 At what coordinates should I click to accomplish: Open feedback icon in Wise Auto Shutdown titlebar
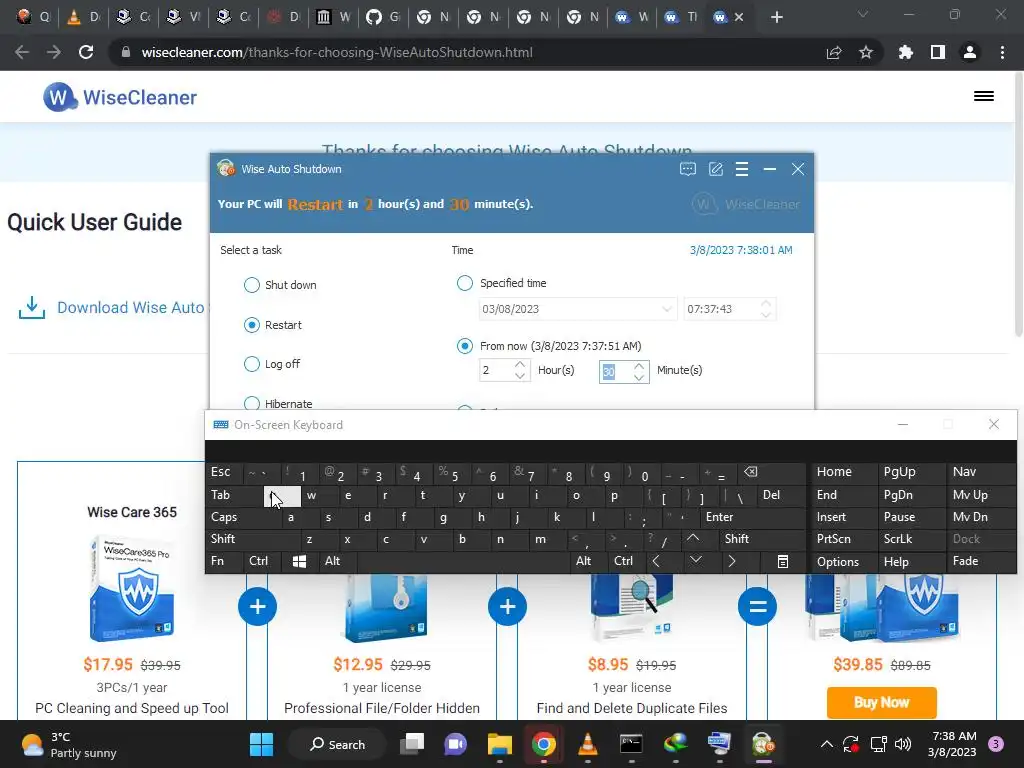[x=688, y=169]
